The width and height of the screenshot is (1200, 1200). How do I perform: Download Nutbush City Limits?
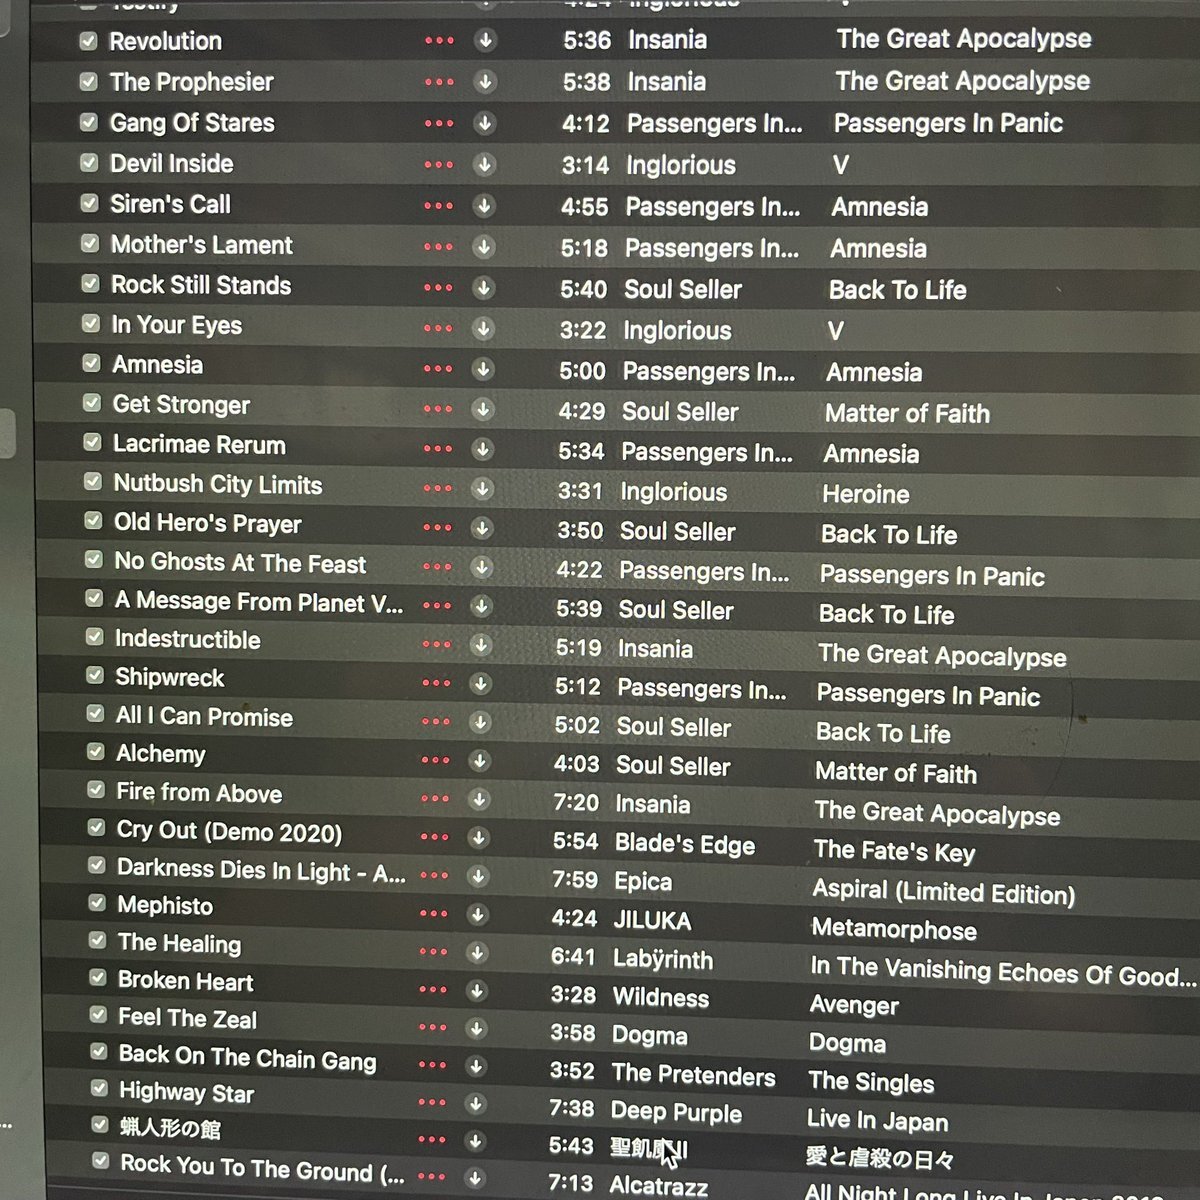click(x=482, y=489)
